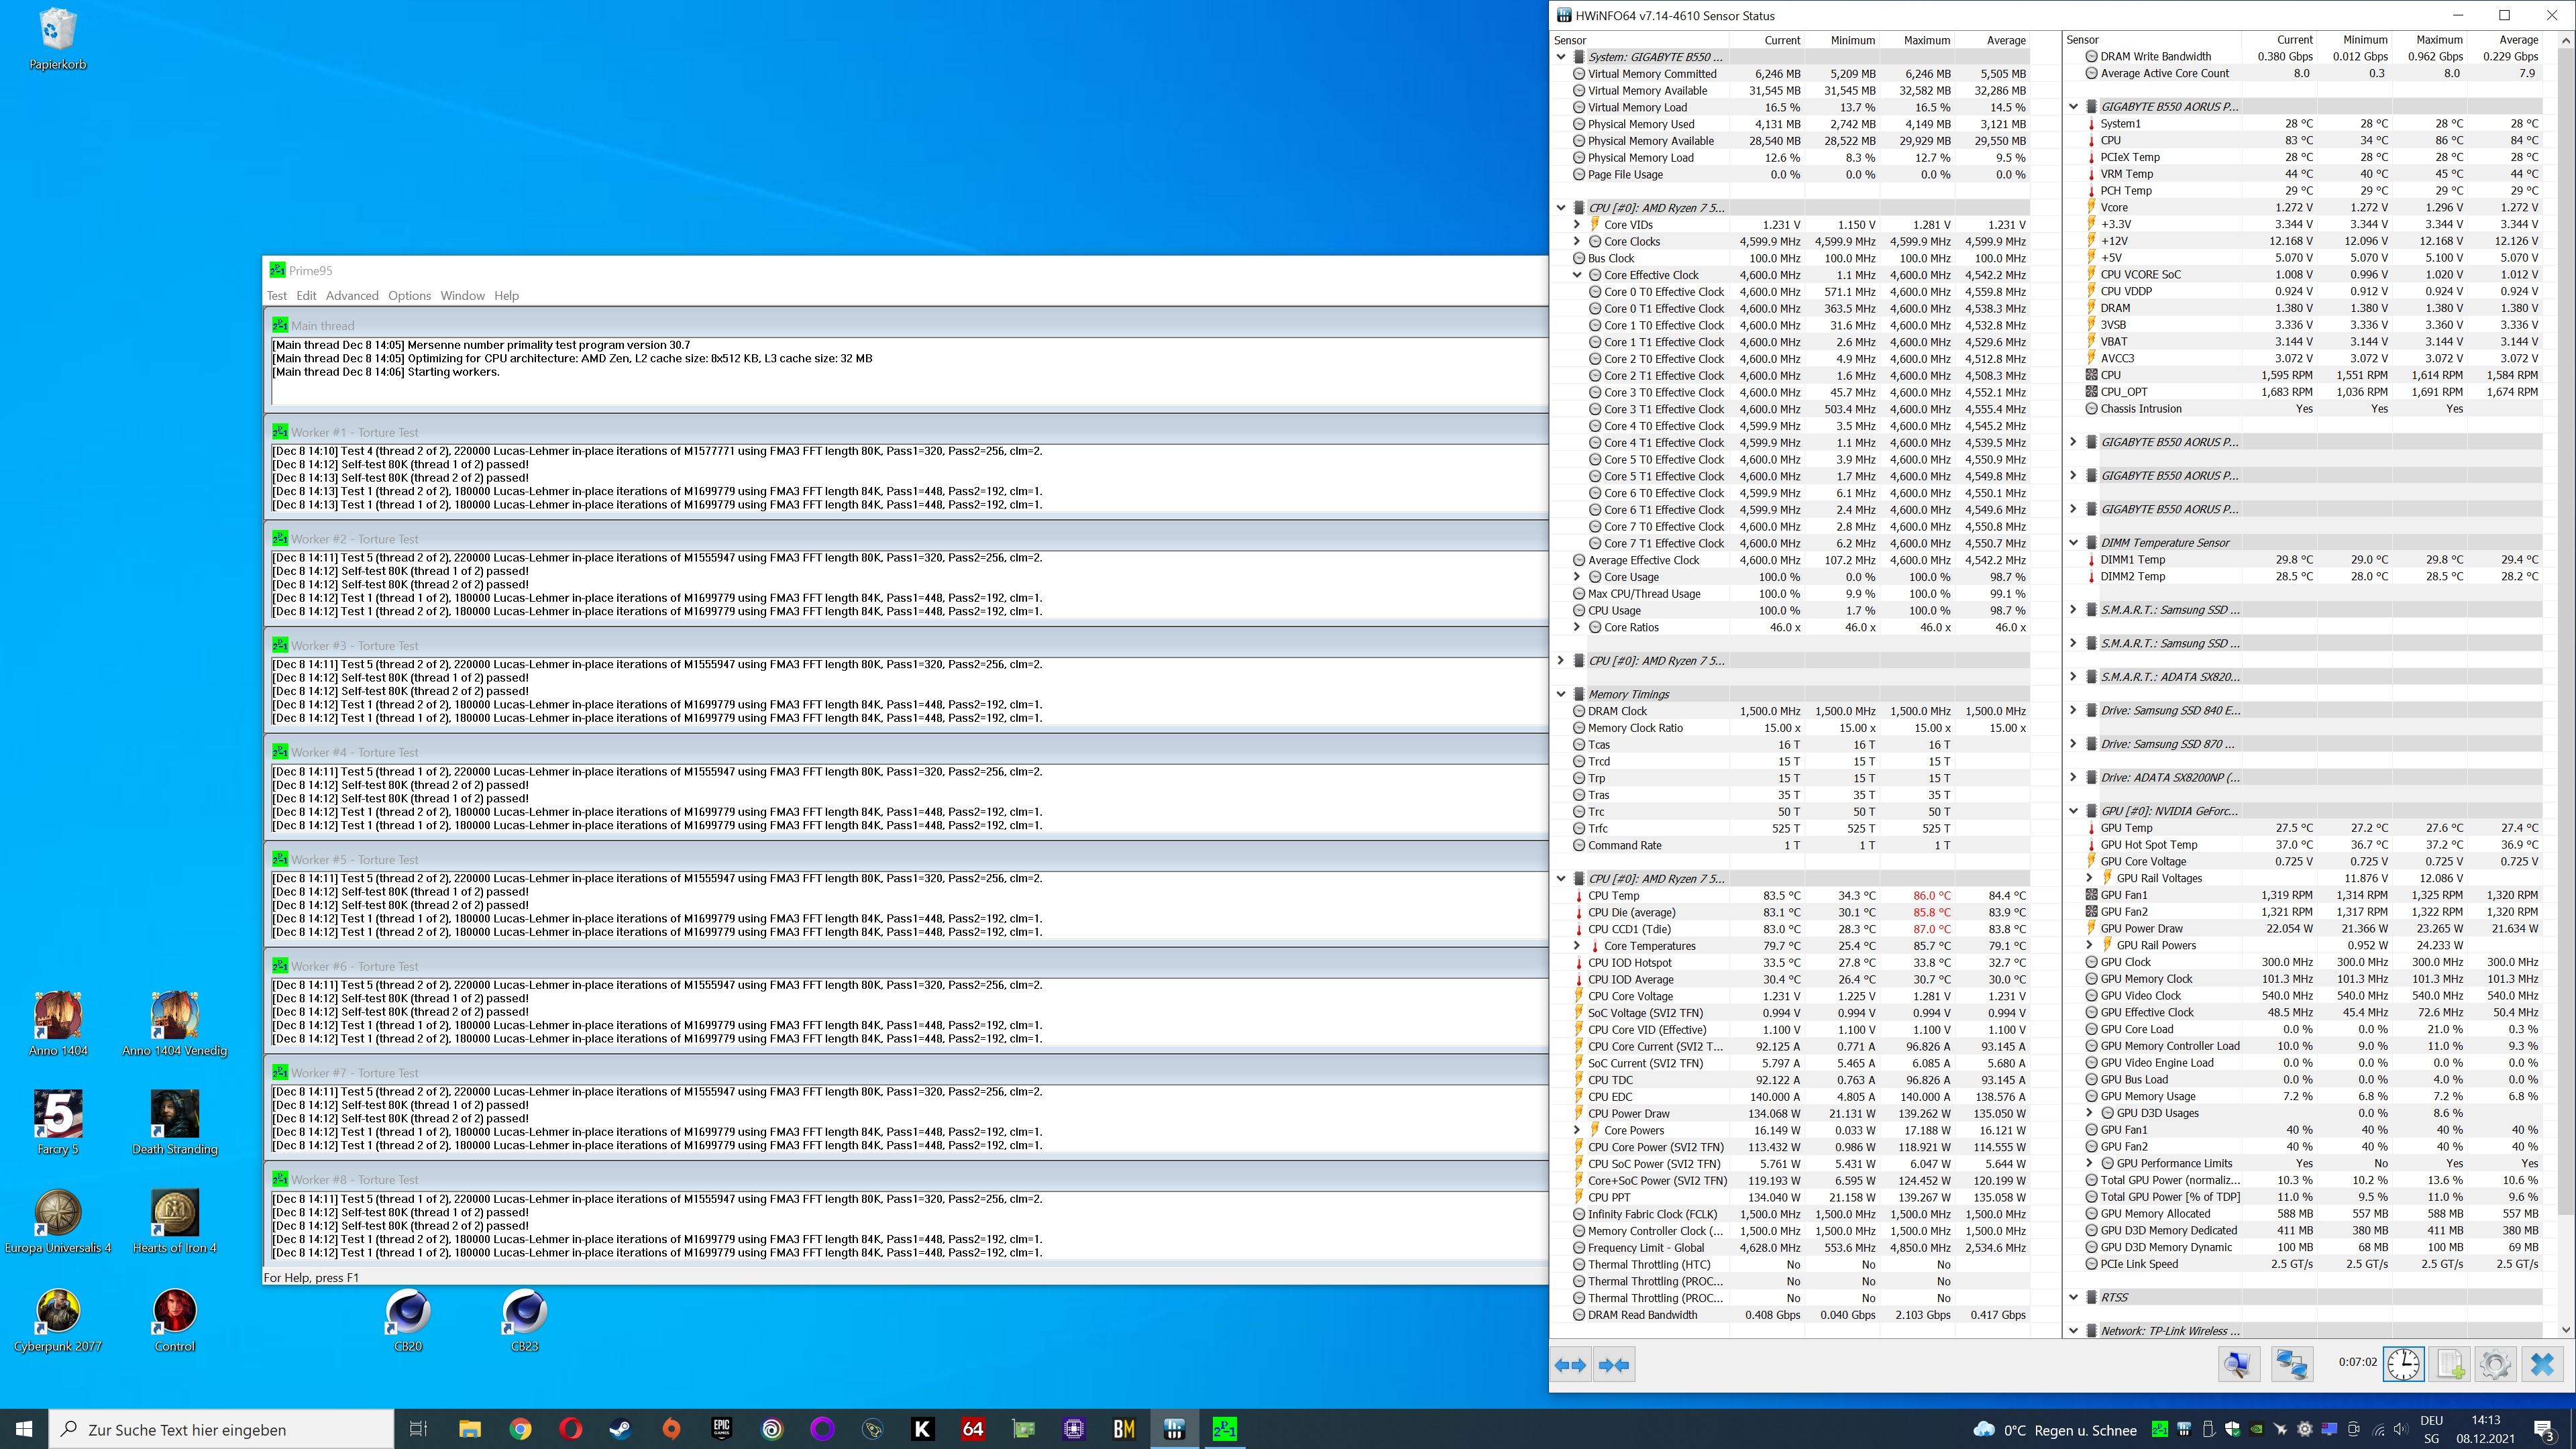
Task: Collapse the DIMM Temperature Sensor group
Action: tap(2073, 543)
